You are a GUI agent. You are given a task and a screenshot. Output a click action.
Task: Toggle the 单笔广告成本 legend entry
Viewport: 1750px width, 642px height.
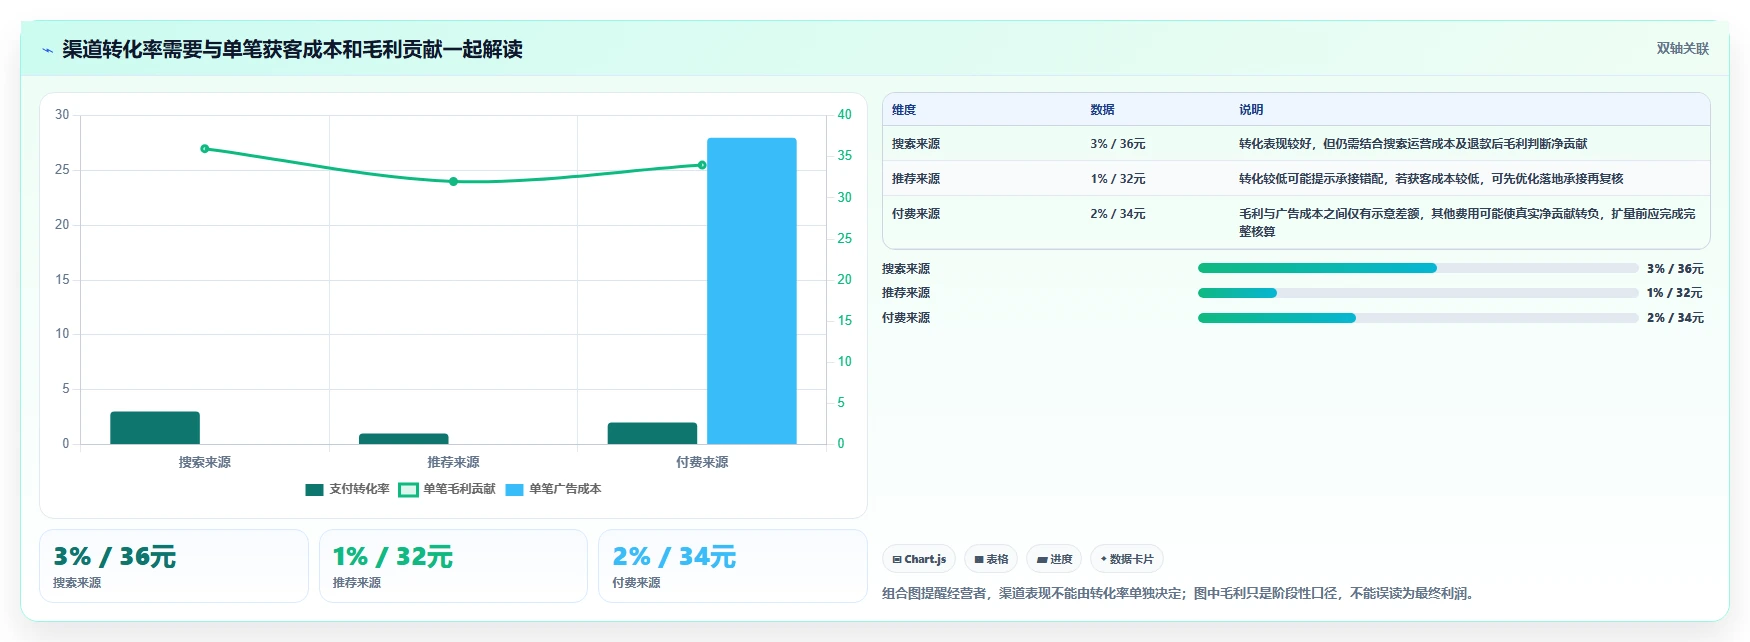pyautogui.click(x=553, y=489)
